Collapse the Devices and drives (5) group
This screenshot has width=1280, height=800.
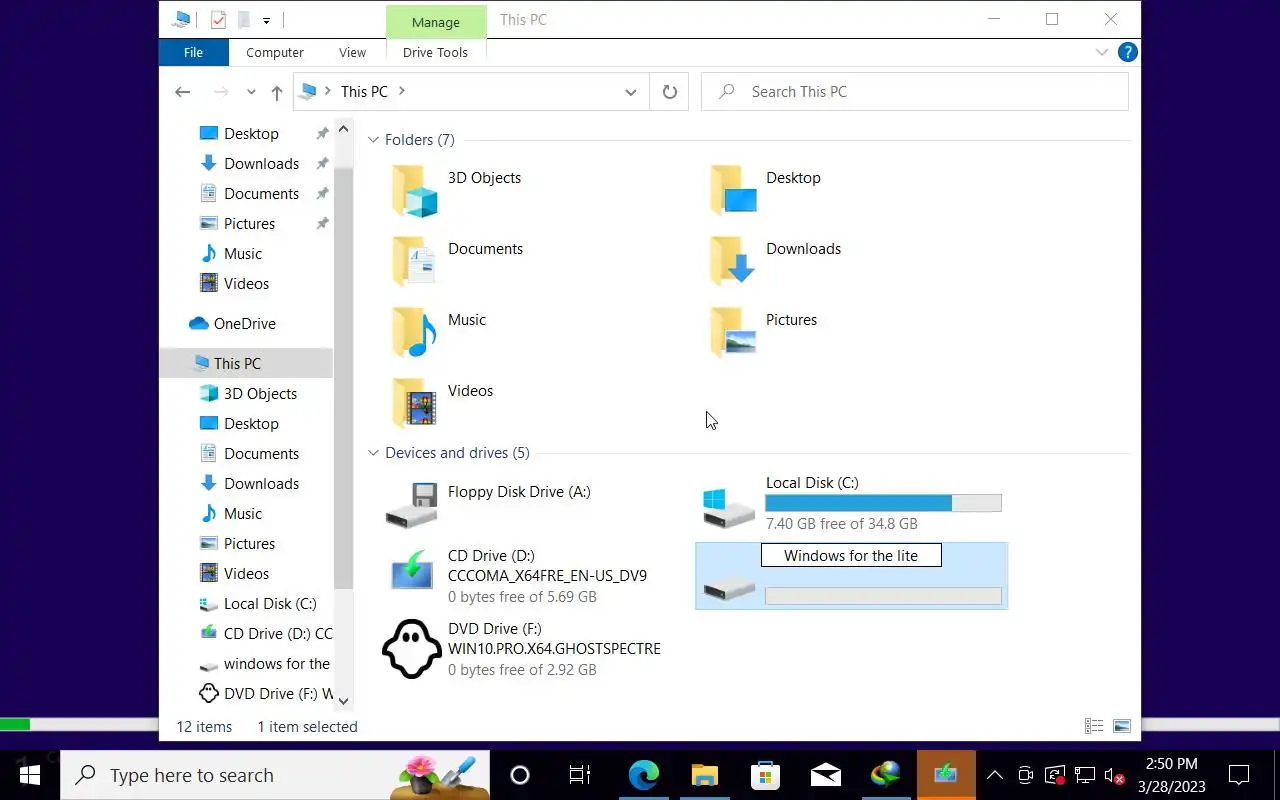(373, 453)
